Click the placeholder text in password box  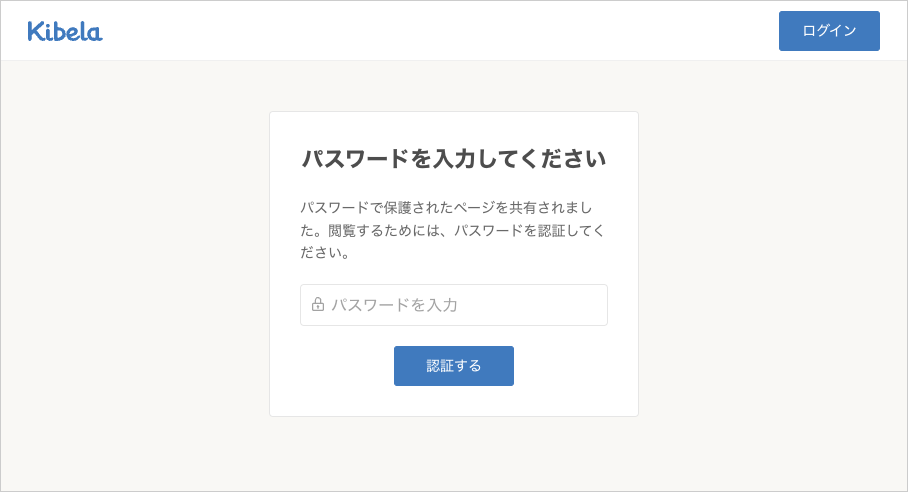394,305
